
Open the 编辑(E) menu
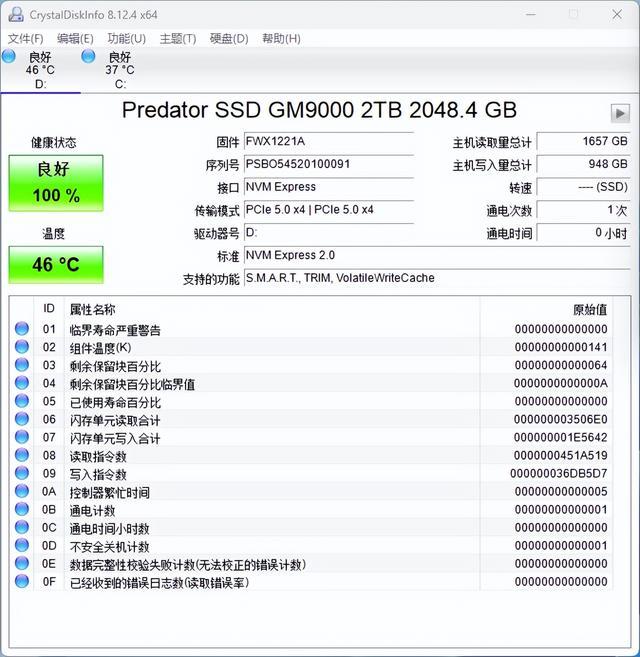(75, 39)
